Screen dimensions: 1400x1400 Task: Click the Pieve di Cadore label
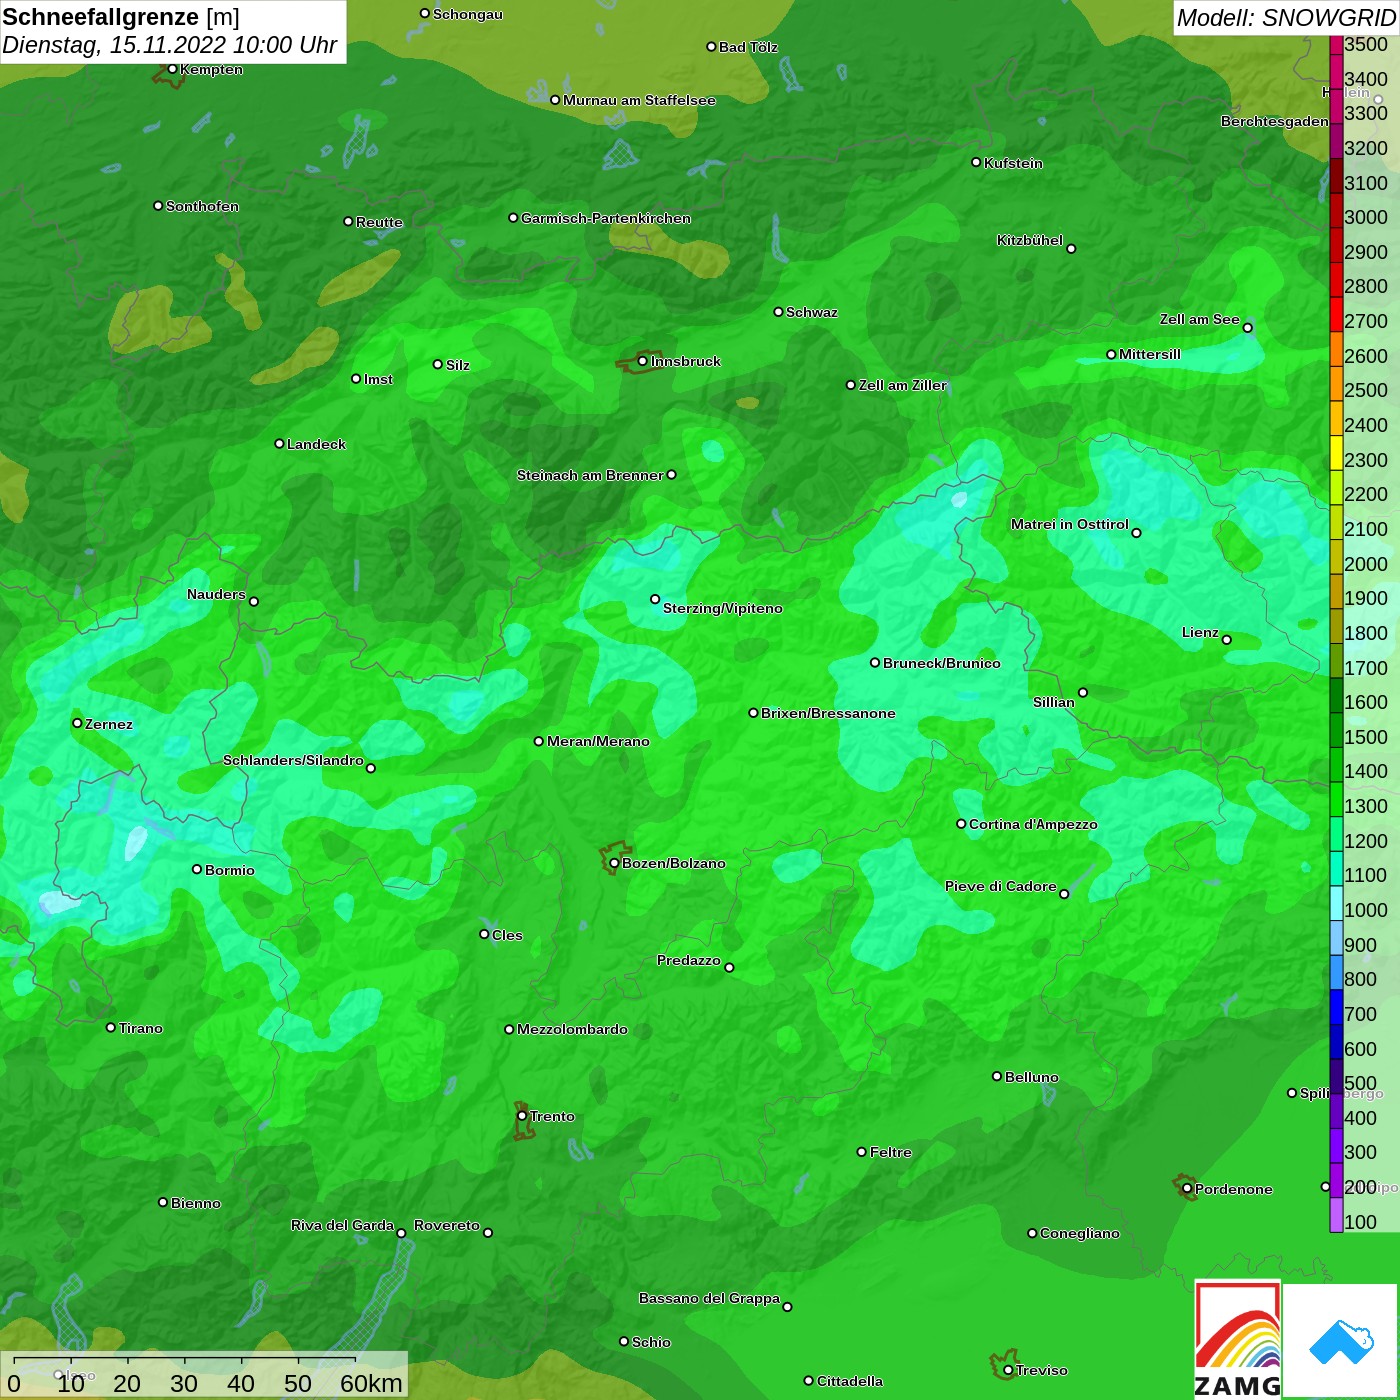(1001, 886)
